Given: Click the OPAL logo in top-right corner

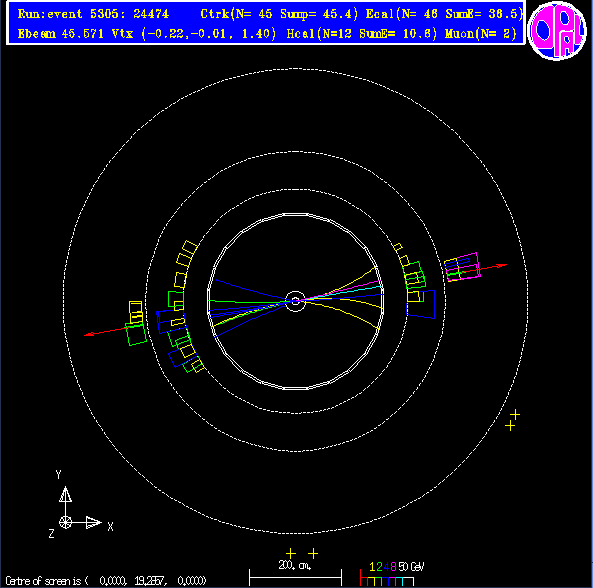Looking at the screenshot, I should (x=557, y=30).
